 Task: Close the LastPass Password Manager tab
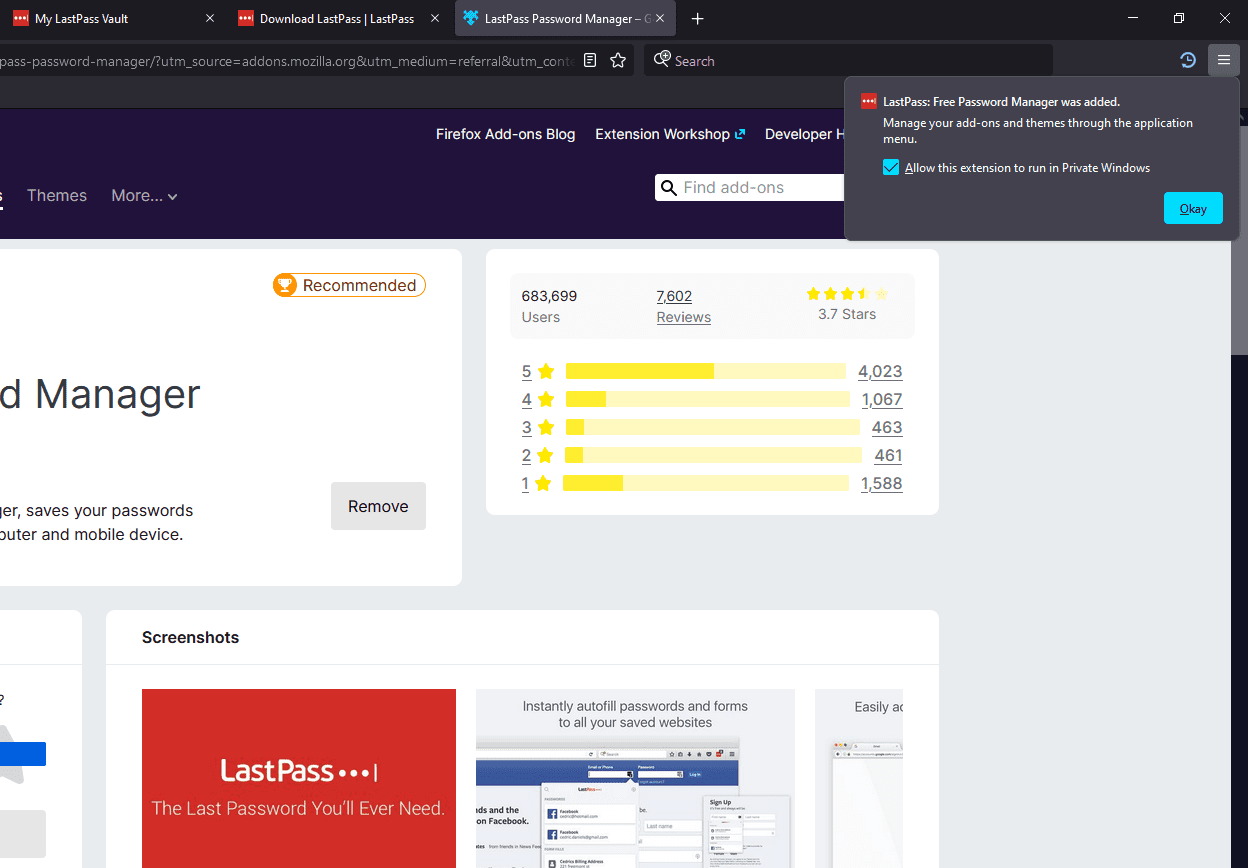click(x=660, y=19)
